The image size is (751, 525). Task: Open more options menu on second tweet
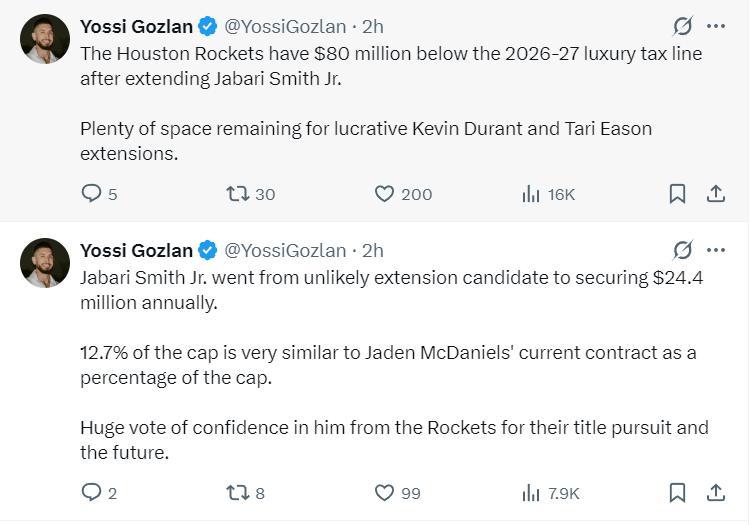716,250
